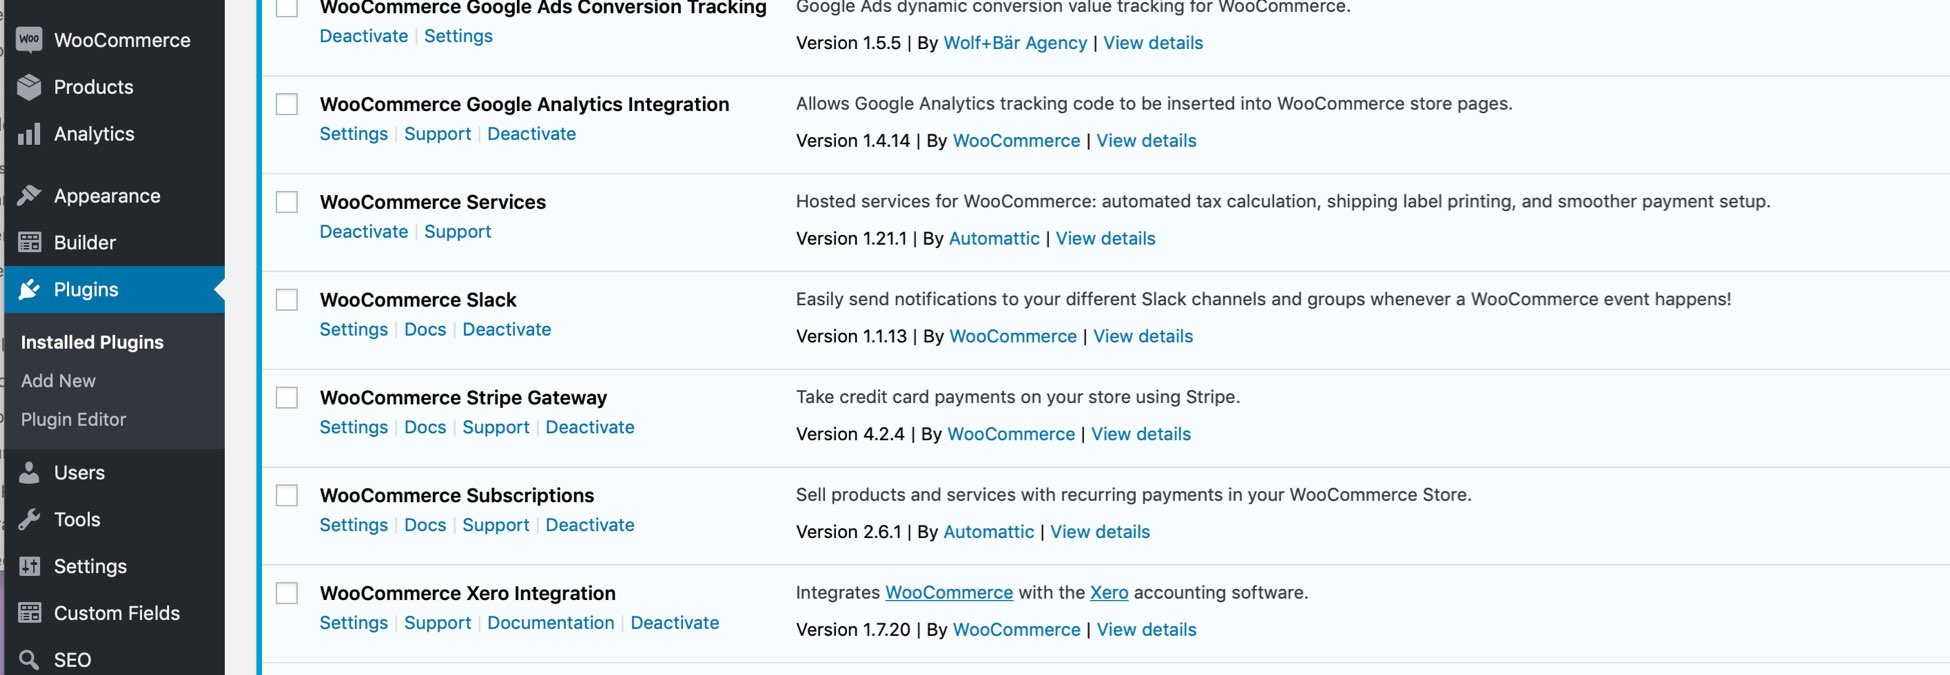The width and height of the screenshot is (1950, 675).
Task: View details of WooCommerce Subscriptions
Action: pos(1100,533)
